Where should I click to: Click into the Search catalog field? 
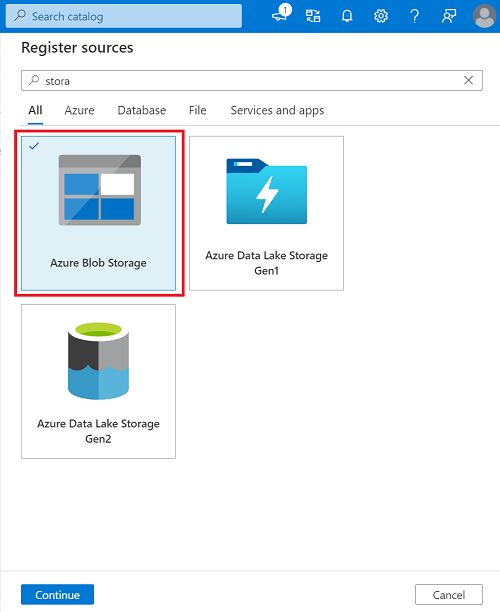tap(124, 16)
